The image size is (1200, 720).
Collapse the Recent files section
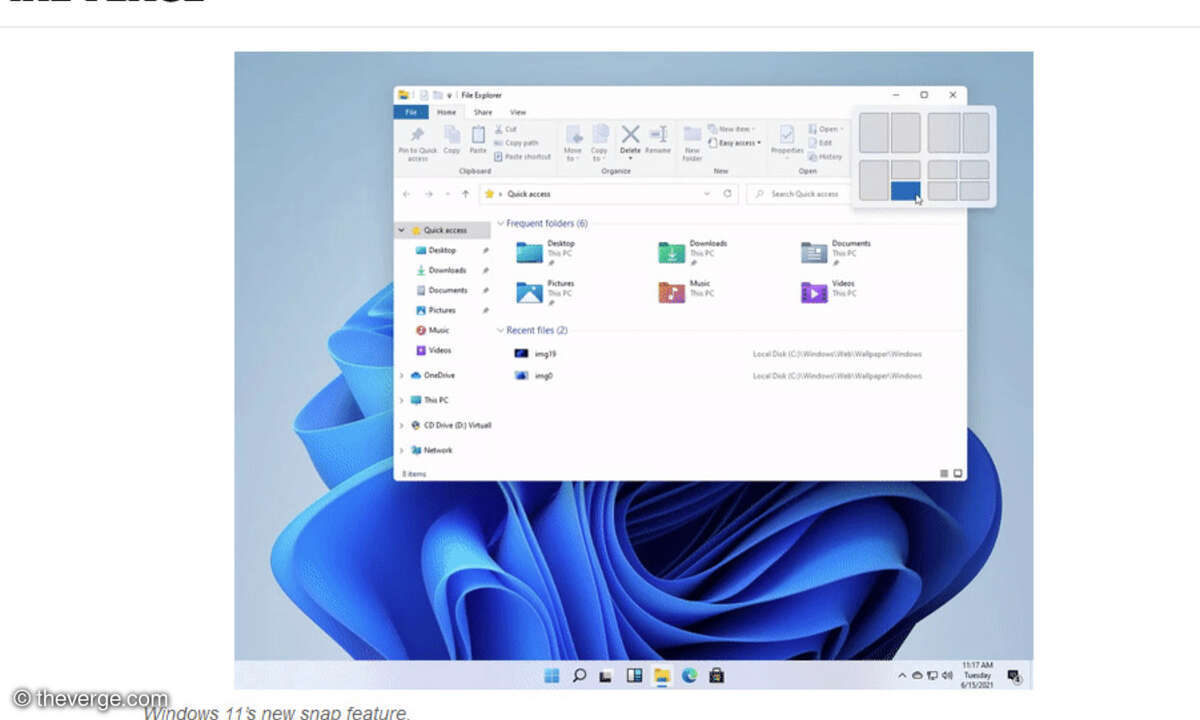click(501, 330)
